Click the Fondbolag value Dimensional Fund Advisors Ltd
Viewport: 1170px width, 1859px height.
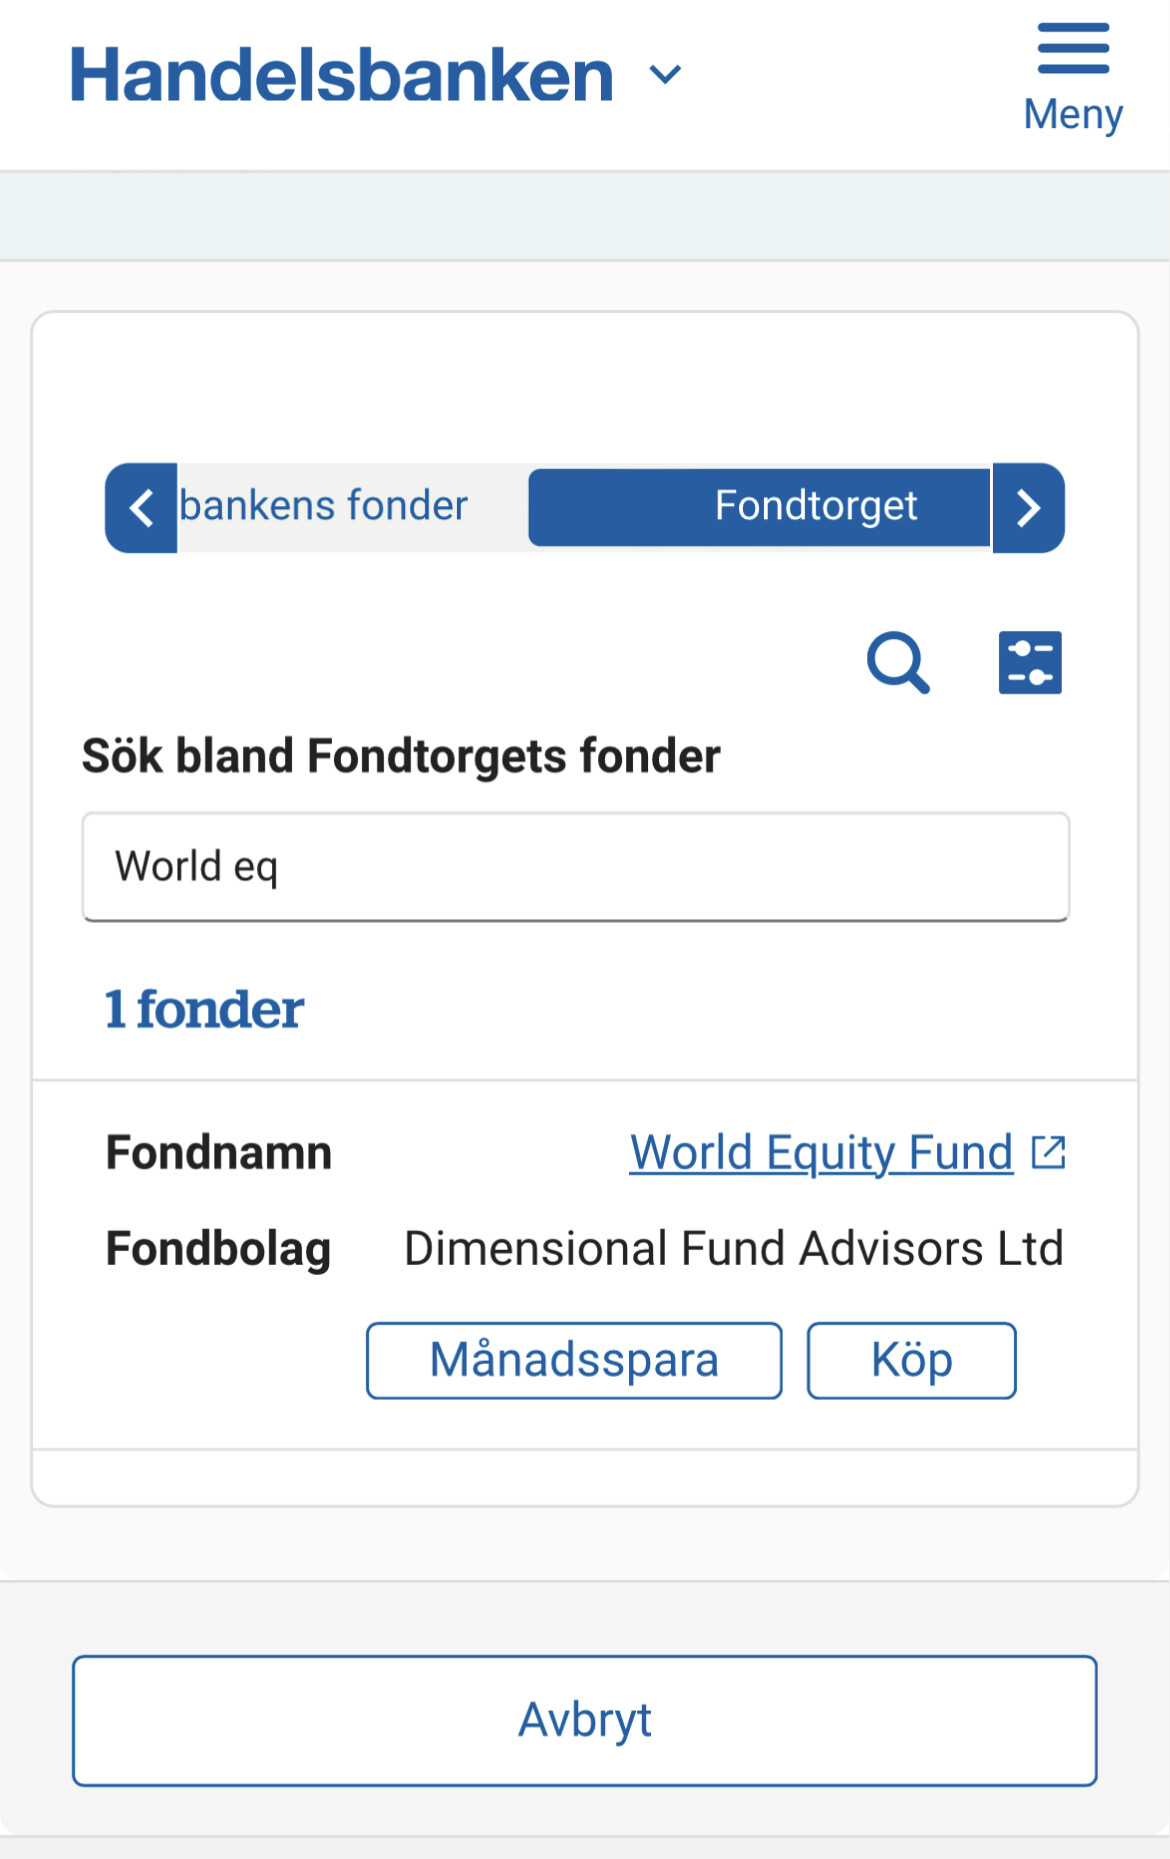point(733,1248)
